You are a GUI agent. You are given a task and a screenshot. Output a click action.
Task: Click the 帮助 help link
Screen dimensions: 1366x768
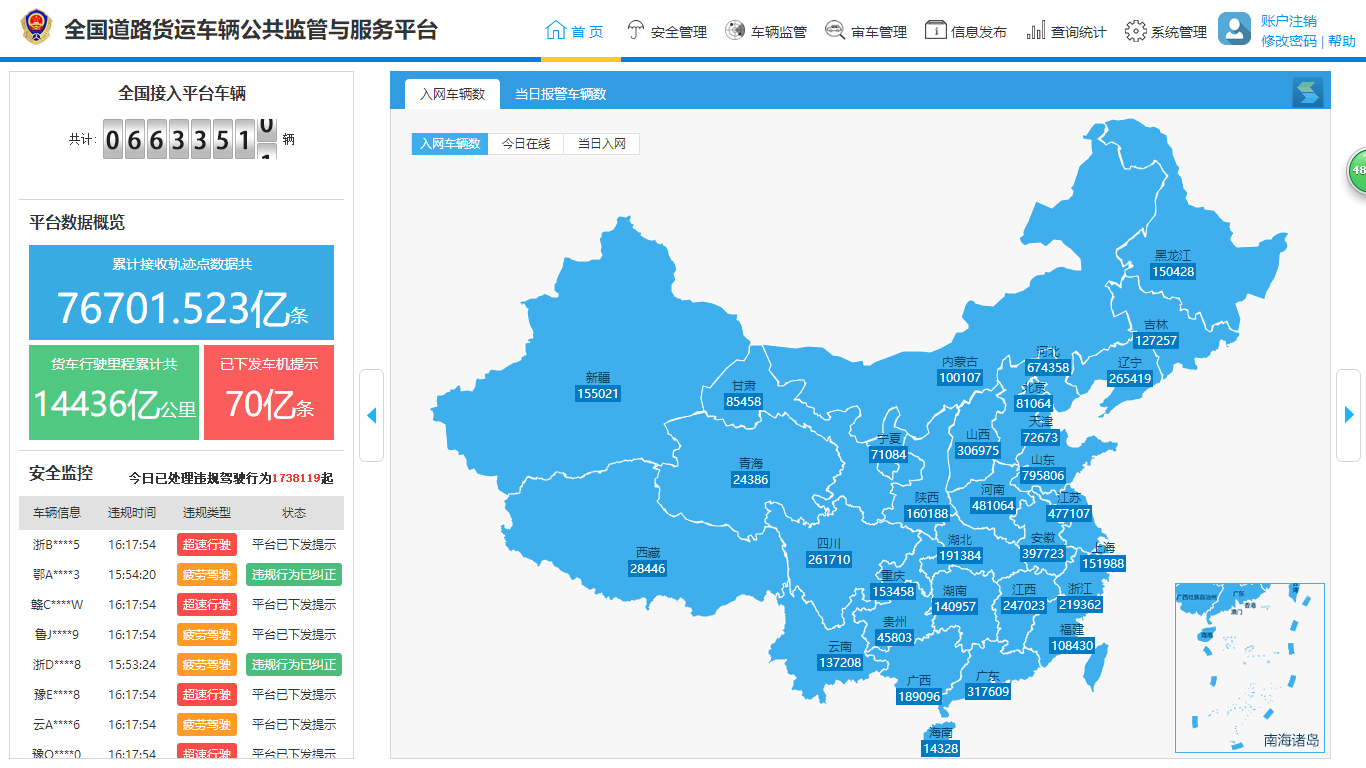[x=1342, y=41]
